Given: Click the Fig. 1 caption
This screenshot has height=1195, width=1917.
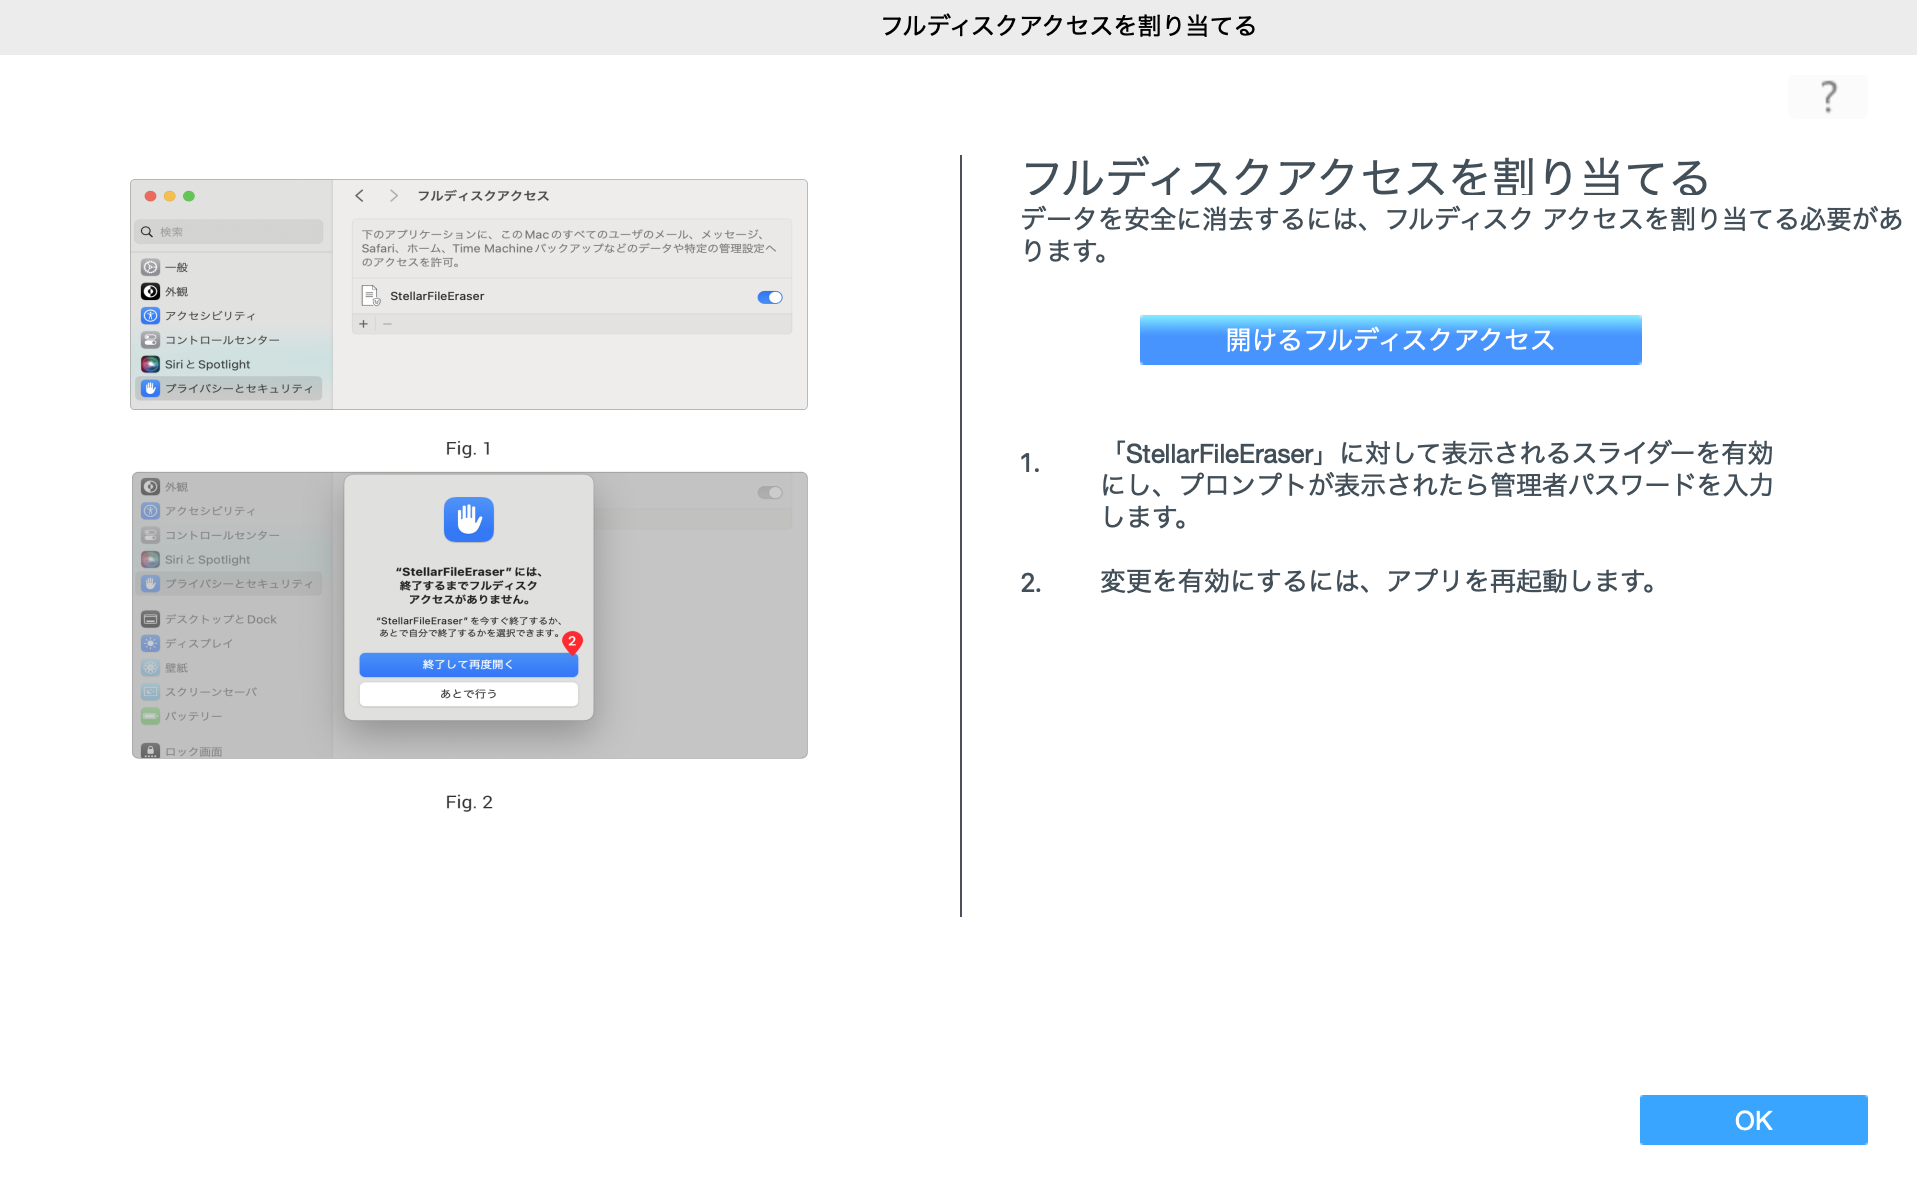Looking at the screenshot, I should pos(468,449).
